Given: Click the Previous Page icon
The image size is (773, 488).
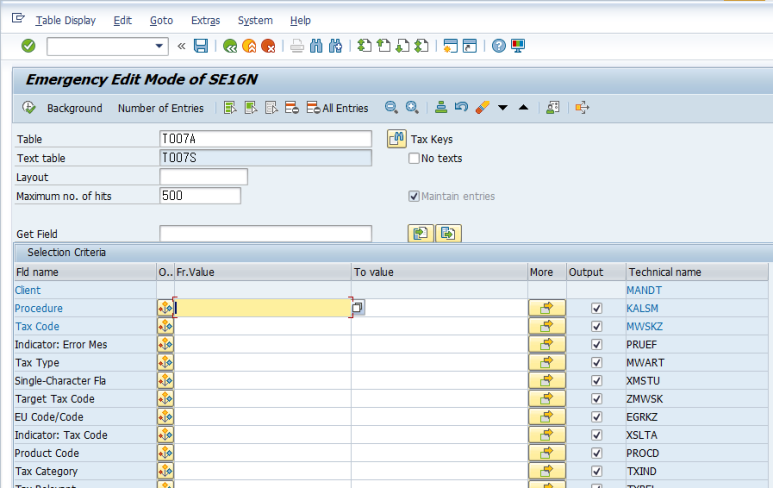Looking at the screenshot, I should (383, 46).
